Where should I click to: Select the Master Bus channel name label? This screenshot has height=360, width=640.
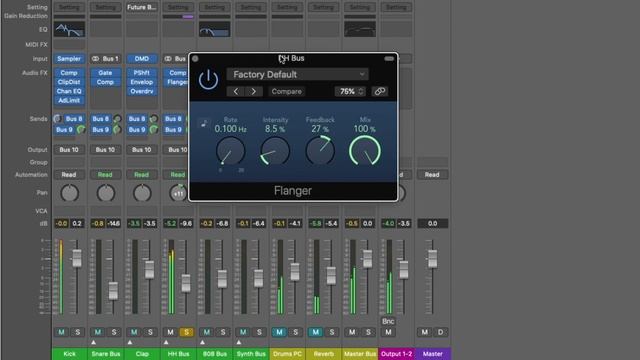coord(360,354)
